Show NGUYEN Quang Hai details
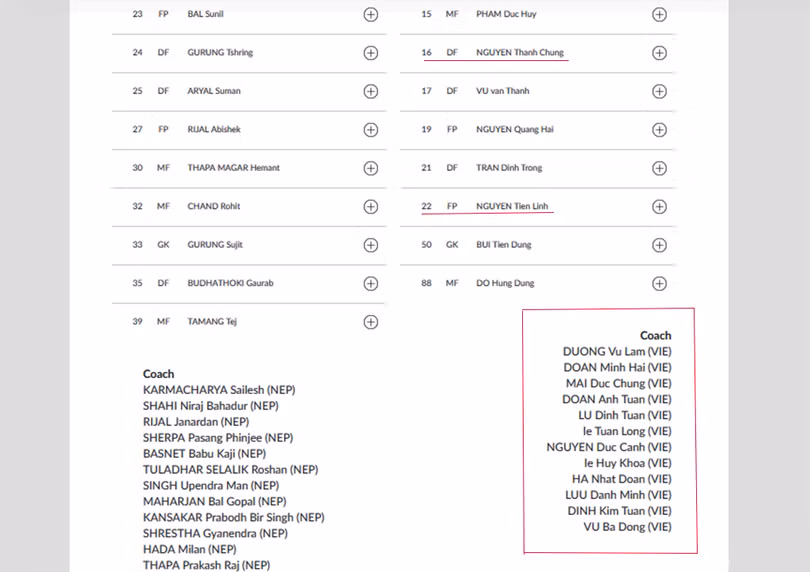This screenshot has height=572, width=810. pyautogui.click(x=659, y=130)
